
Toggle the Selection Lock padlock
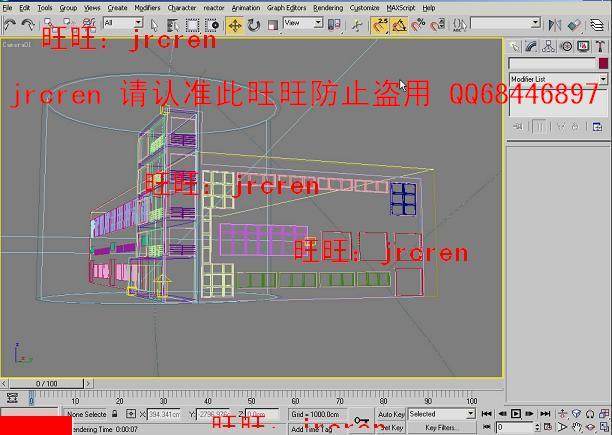coord(114,413)
